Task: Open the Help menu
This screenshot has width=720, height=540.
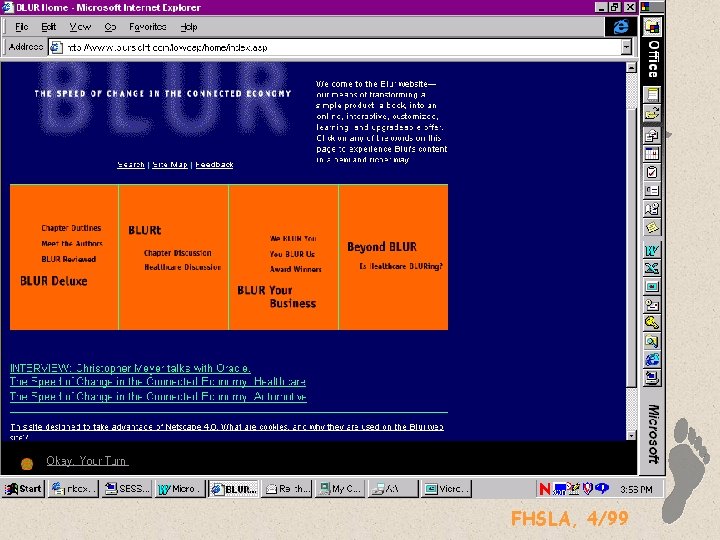Action: [x=189, y=27]
